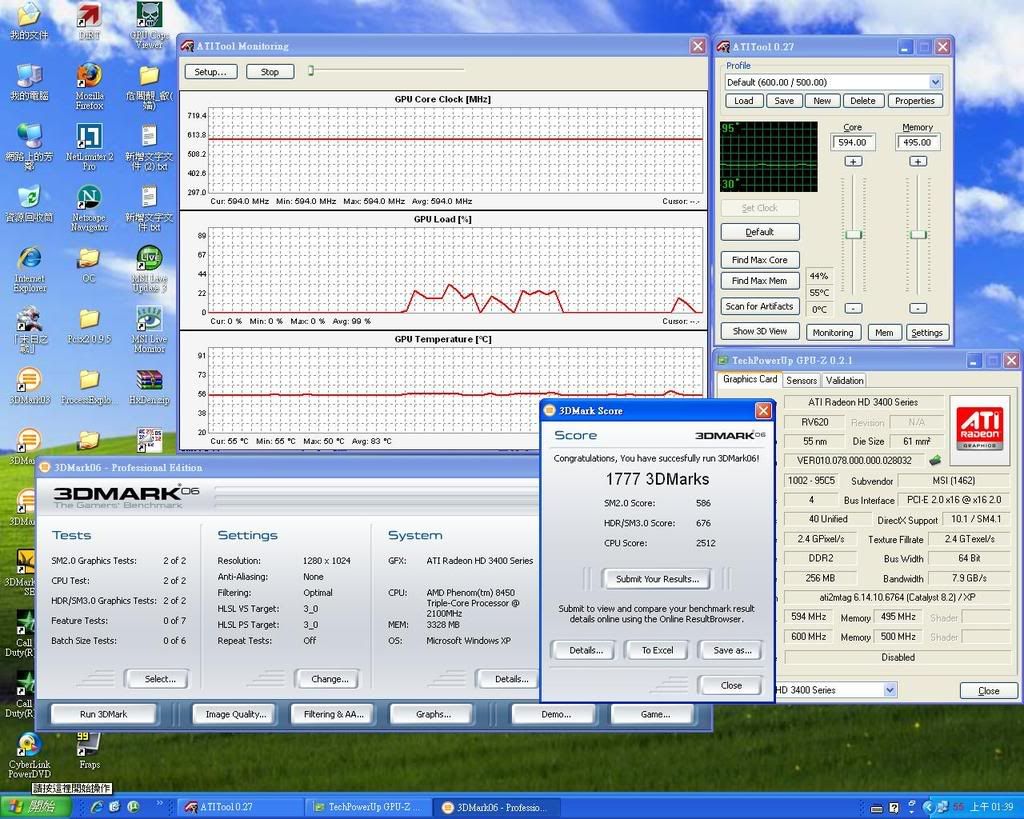Increase Core clock with the plus button
Image resolution: width=1024 pixels, height=819 pixels.
(x=853, y=161)
